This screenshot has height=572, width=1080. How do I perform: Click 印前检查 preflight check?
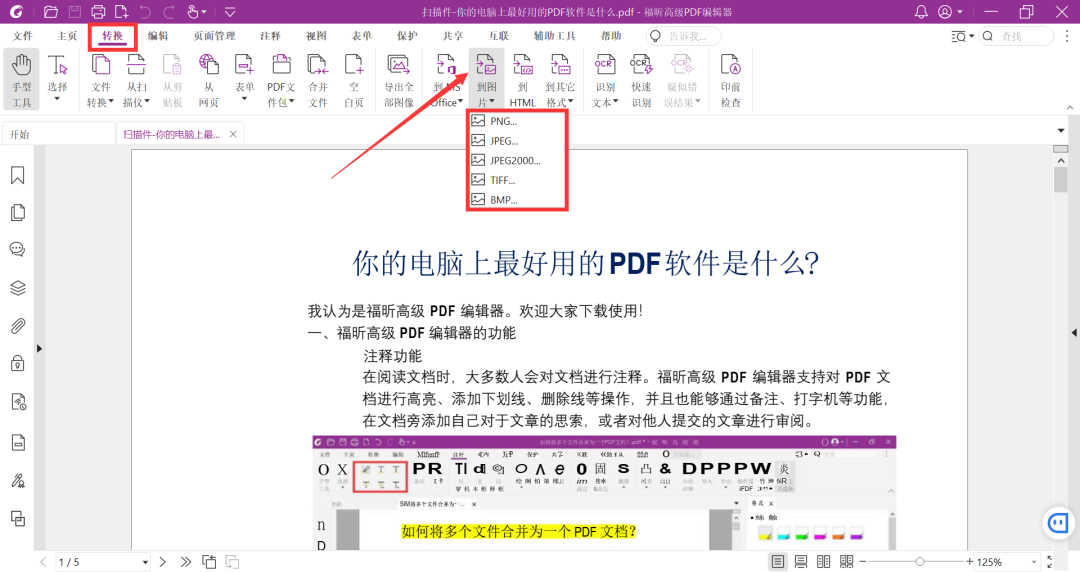(730, 80)
